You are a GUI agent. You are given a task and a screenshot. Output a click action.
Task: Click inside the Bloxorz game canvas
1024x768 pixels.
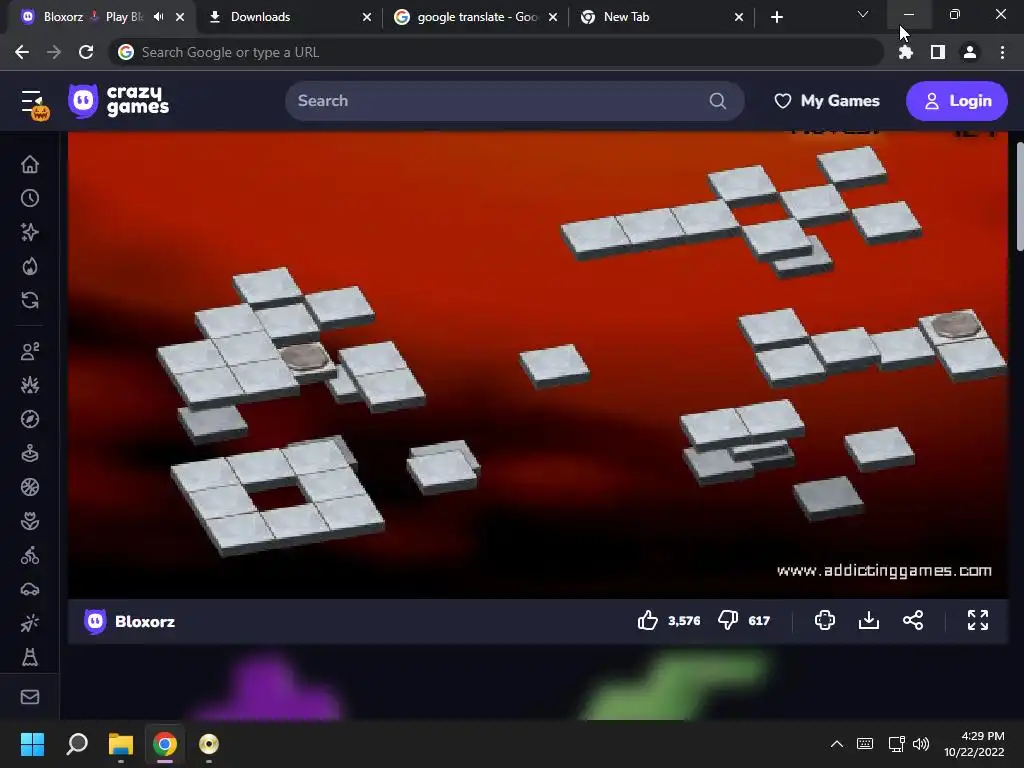(x=537, y=364)
